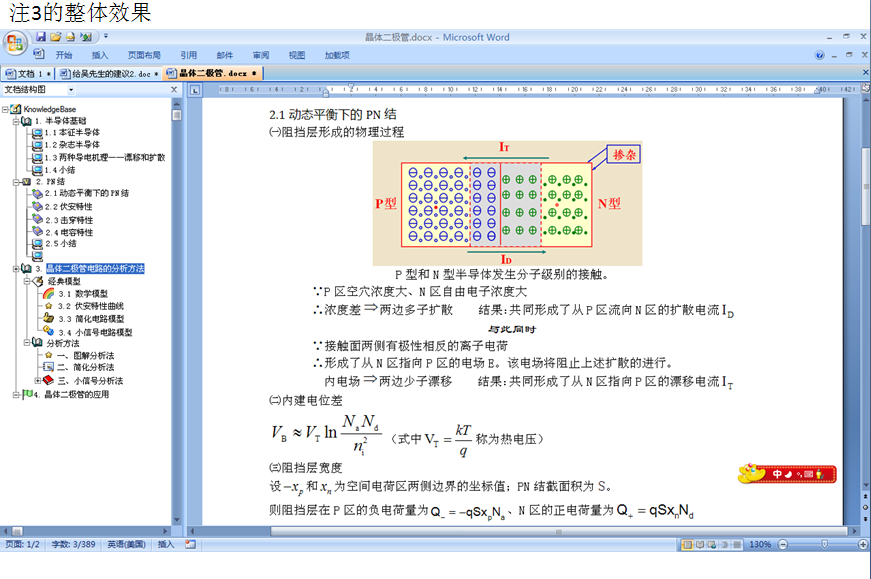Click the 130% zoom level button
The width and height of the screenshot is (871, 579).
coord(760,545)
